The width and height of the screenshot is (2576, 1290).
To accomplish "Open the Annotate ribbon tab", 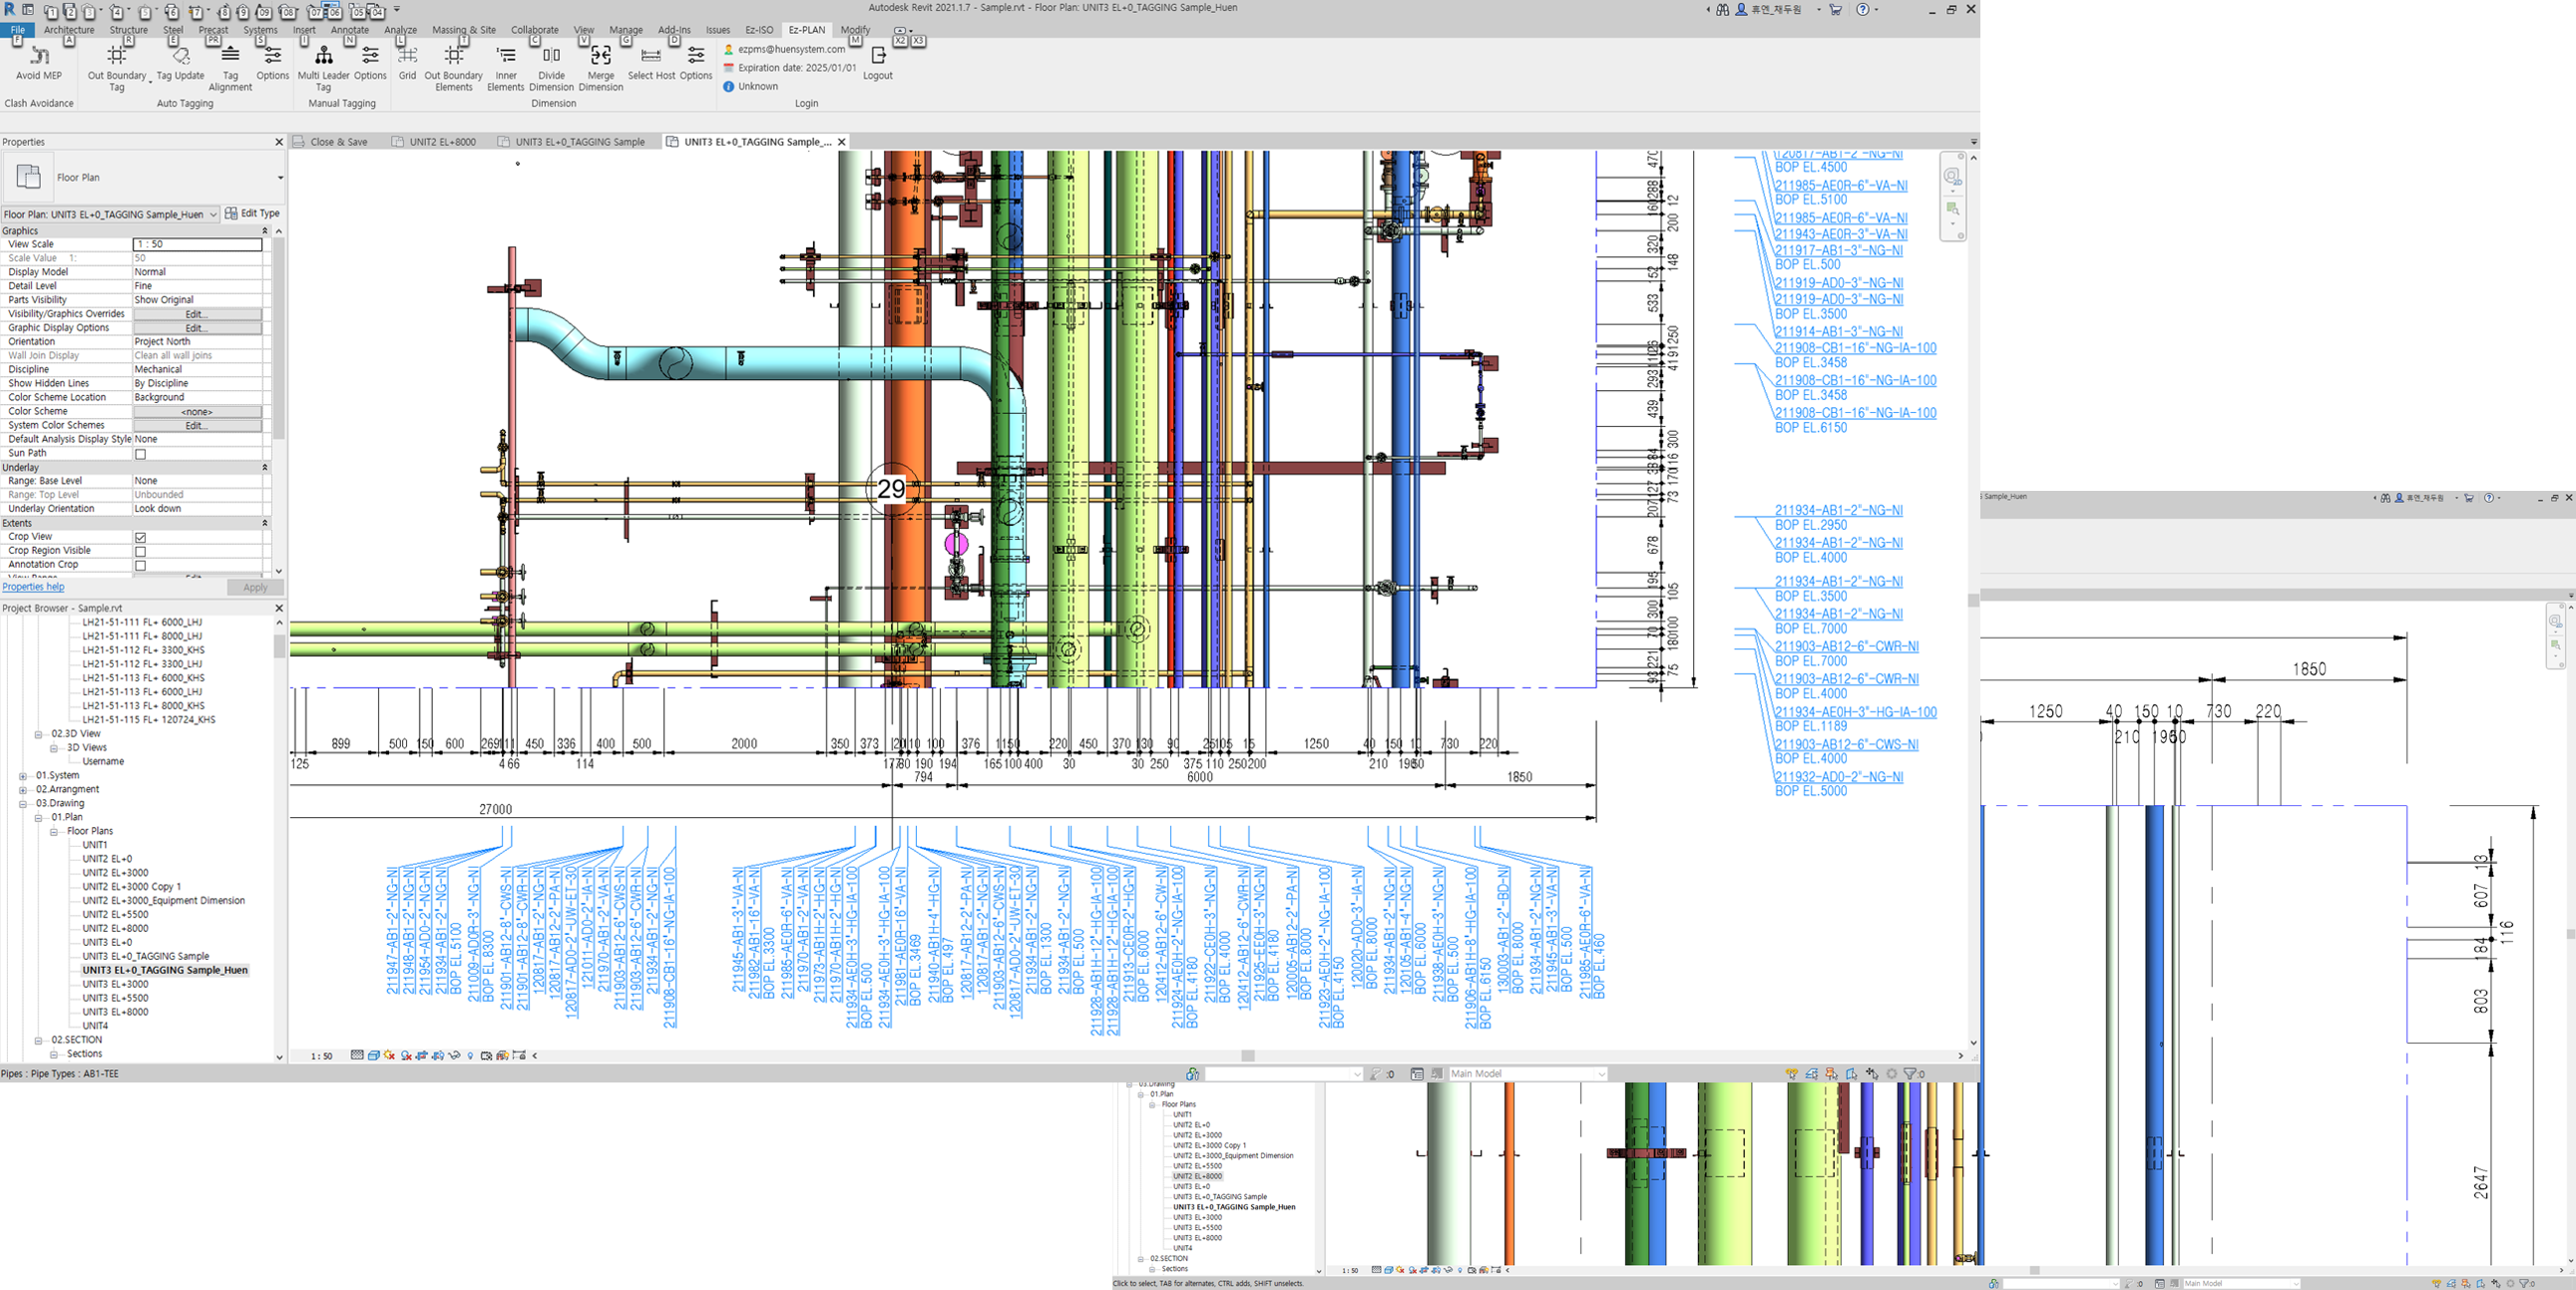I will click(x=350, y=30).
